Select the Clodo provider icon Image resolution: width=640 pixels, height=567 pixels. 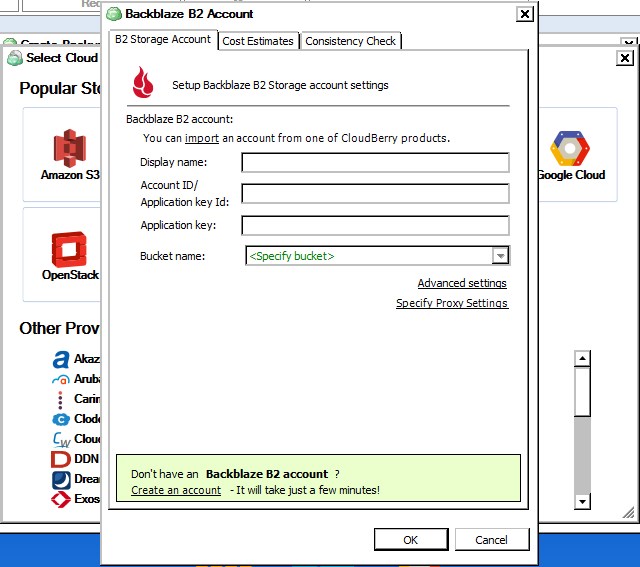[61, 419]
